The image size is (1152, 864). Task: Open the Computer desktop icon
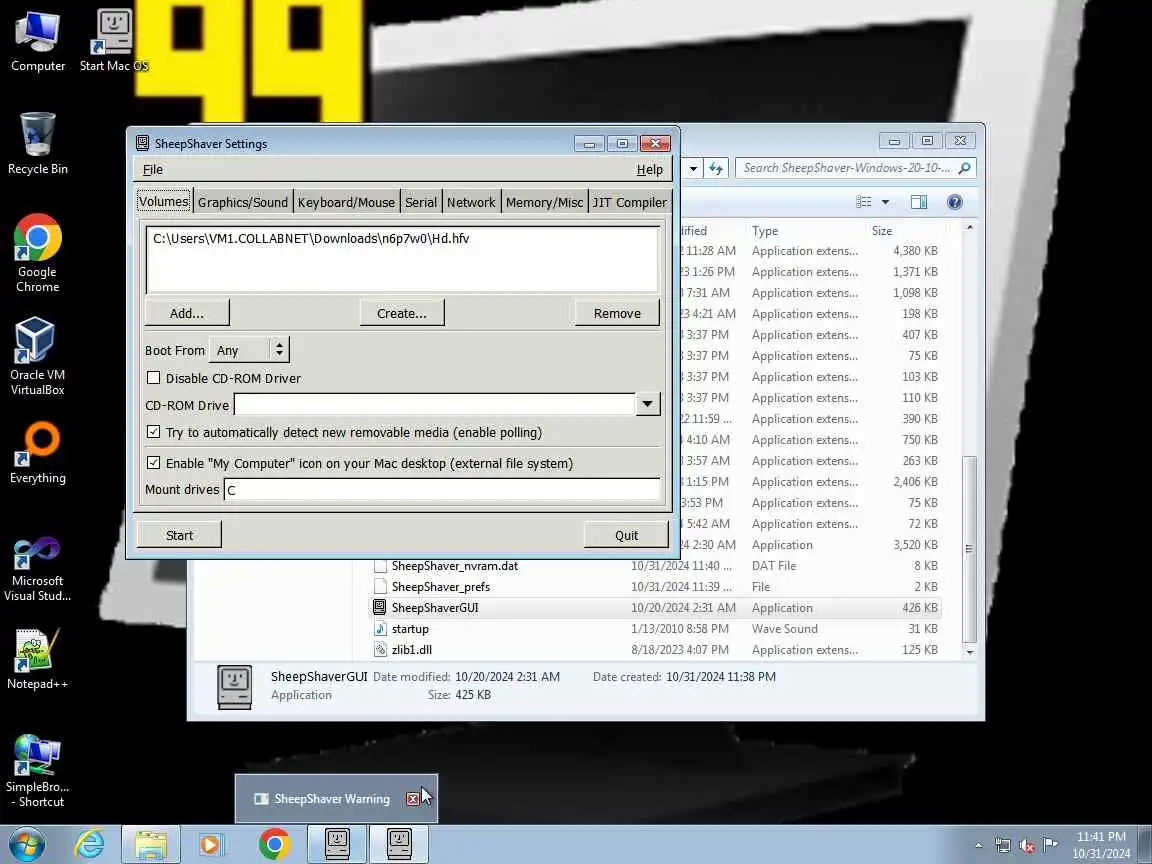point(37,40)
